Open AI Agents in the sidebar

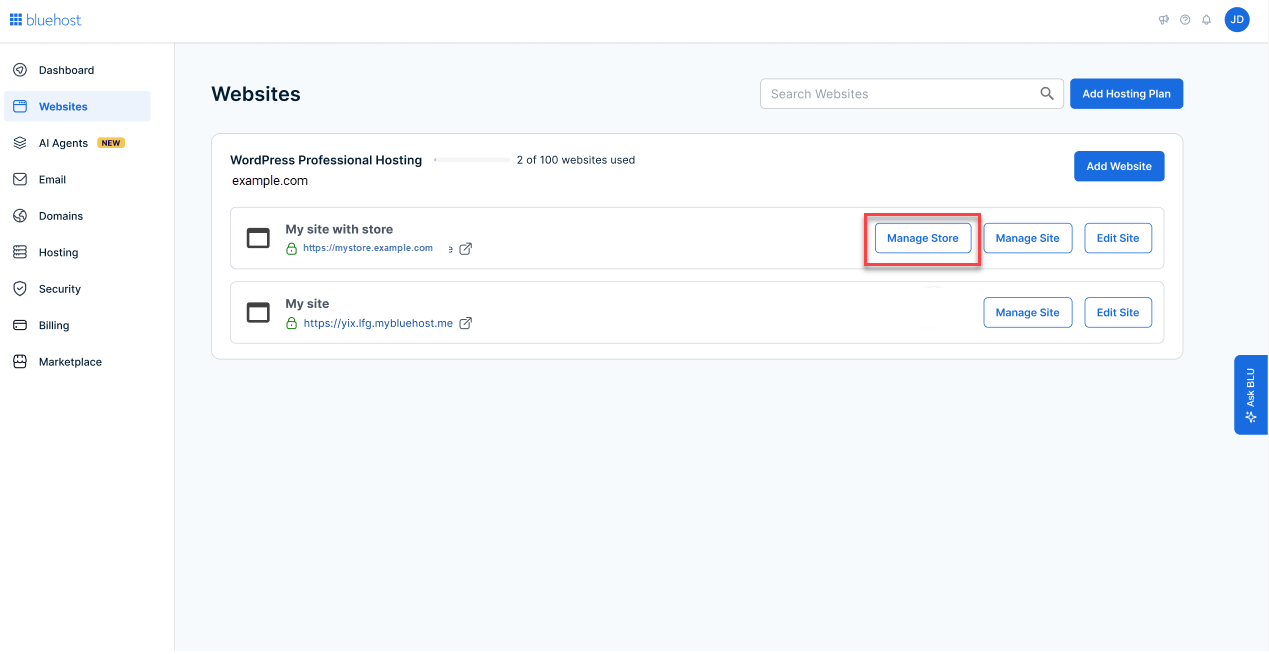[x=77, y=143]
